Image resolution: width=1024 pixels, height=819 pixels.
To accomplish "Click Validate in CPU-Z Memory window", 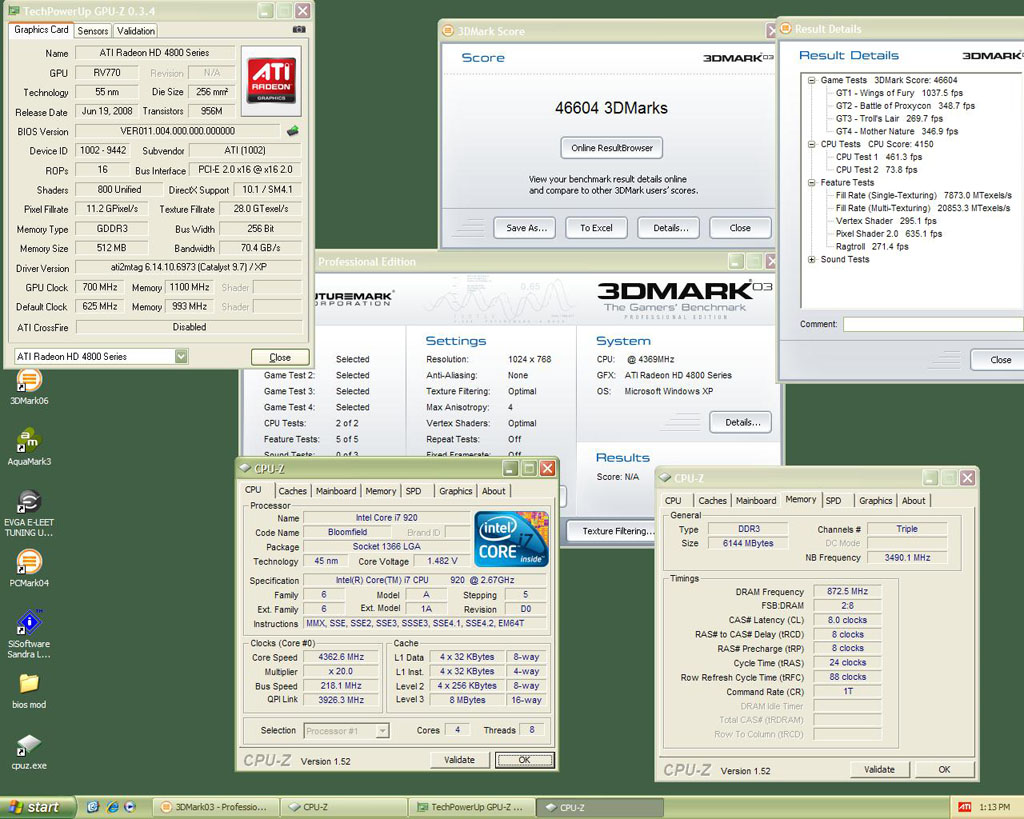I will 879,769.
